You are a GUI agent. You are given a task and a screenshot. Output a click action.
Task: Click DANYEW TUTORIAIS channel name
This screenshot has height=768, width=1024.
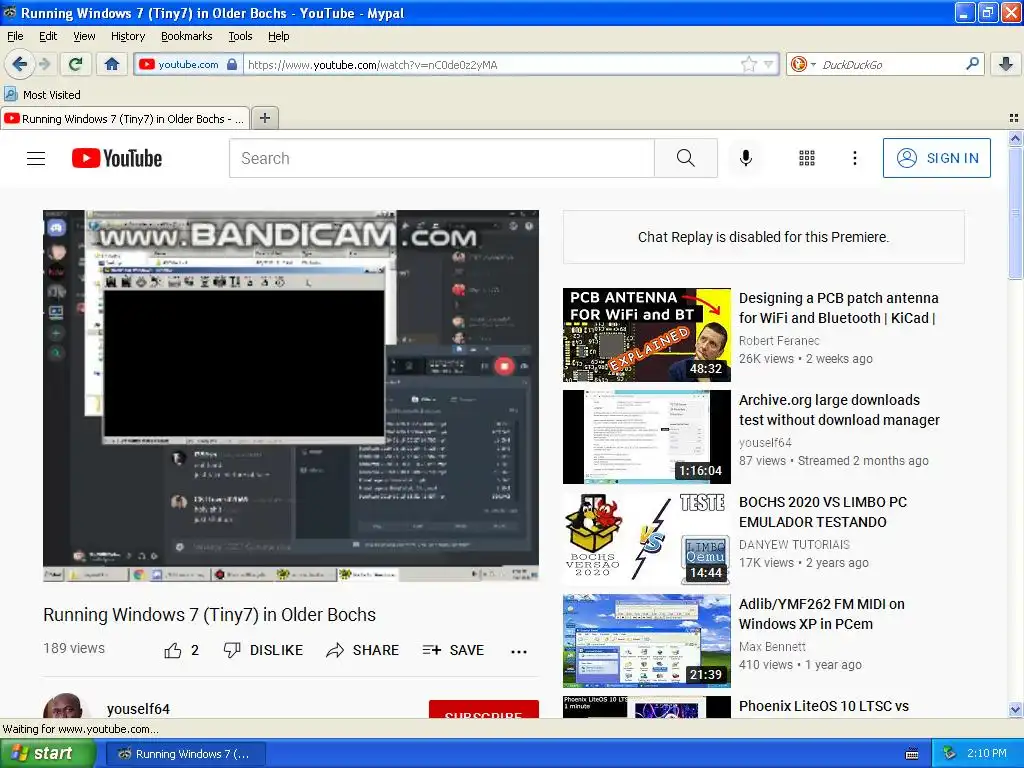point(794,544)
